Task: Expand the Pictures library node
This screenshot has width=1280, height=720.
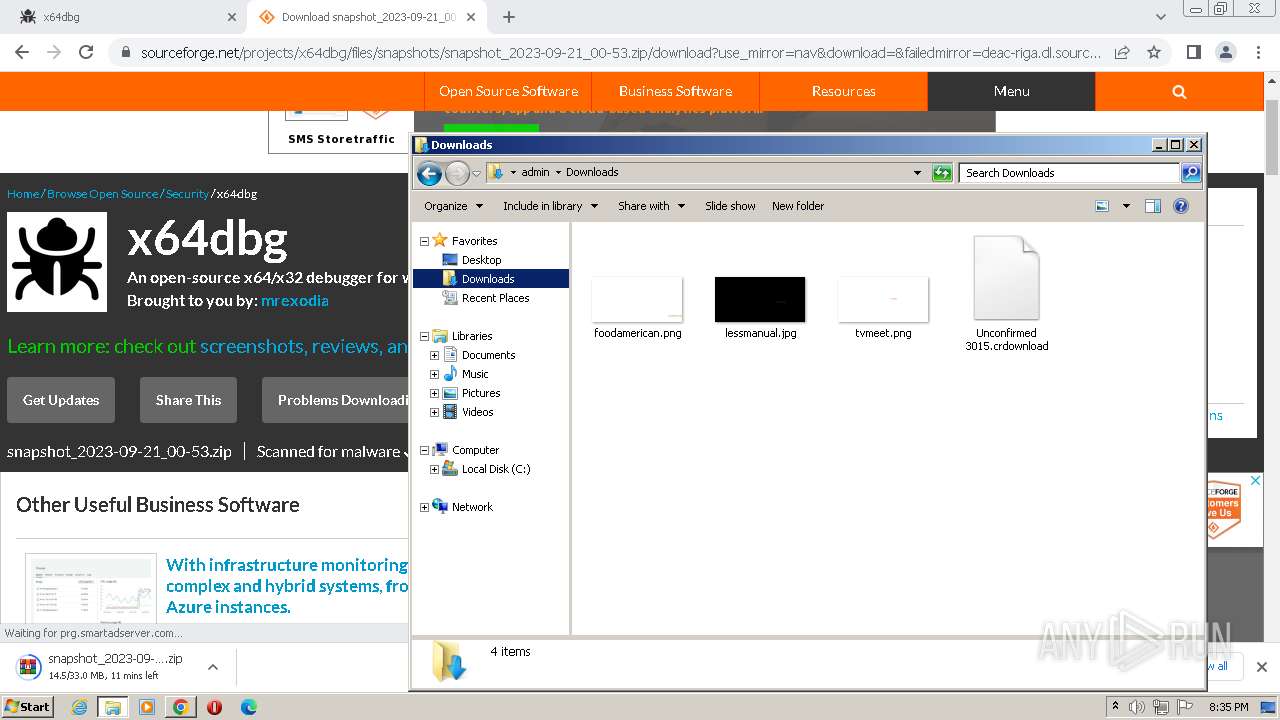Action: tap(434, 393)
